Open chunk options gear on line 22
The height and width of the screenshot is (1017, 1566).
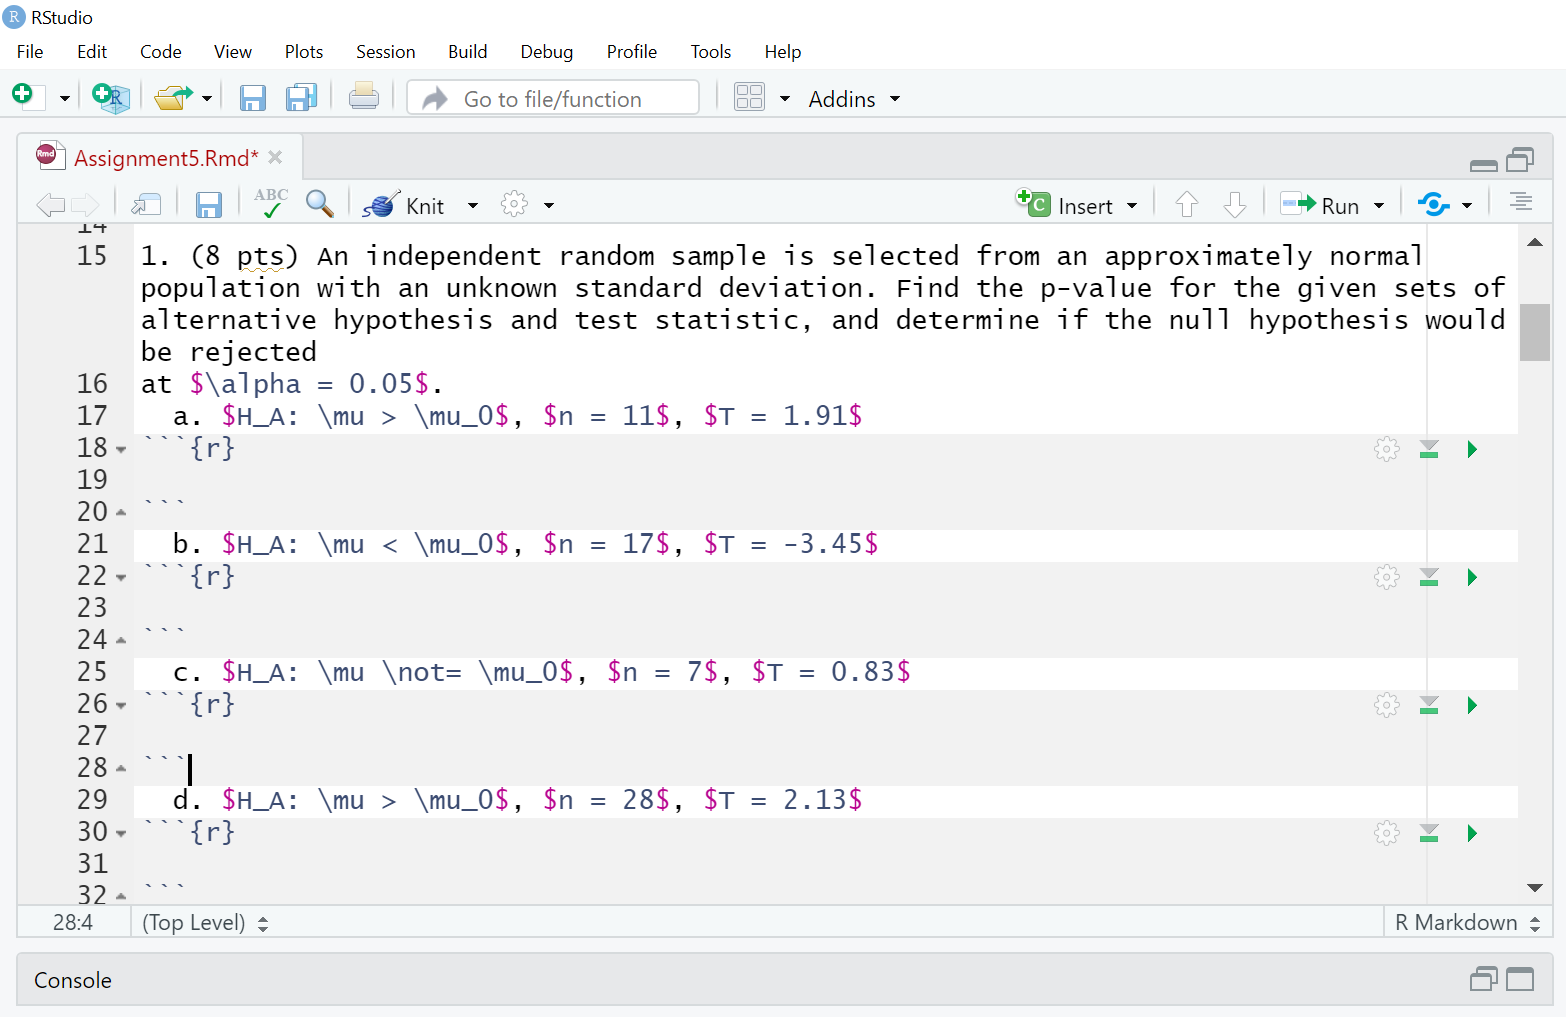(1386, 577)
